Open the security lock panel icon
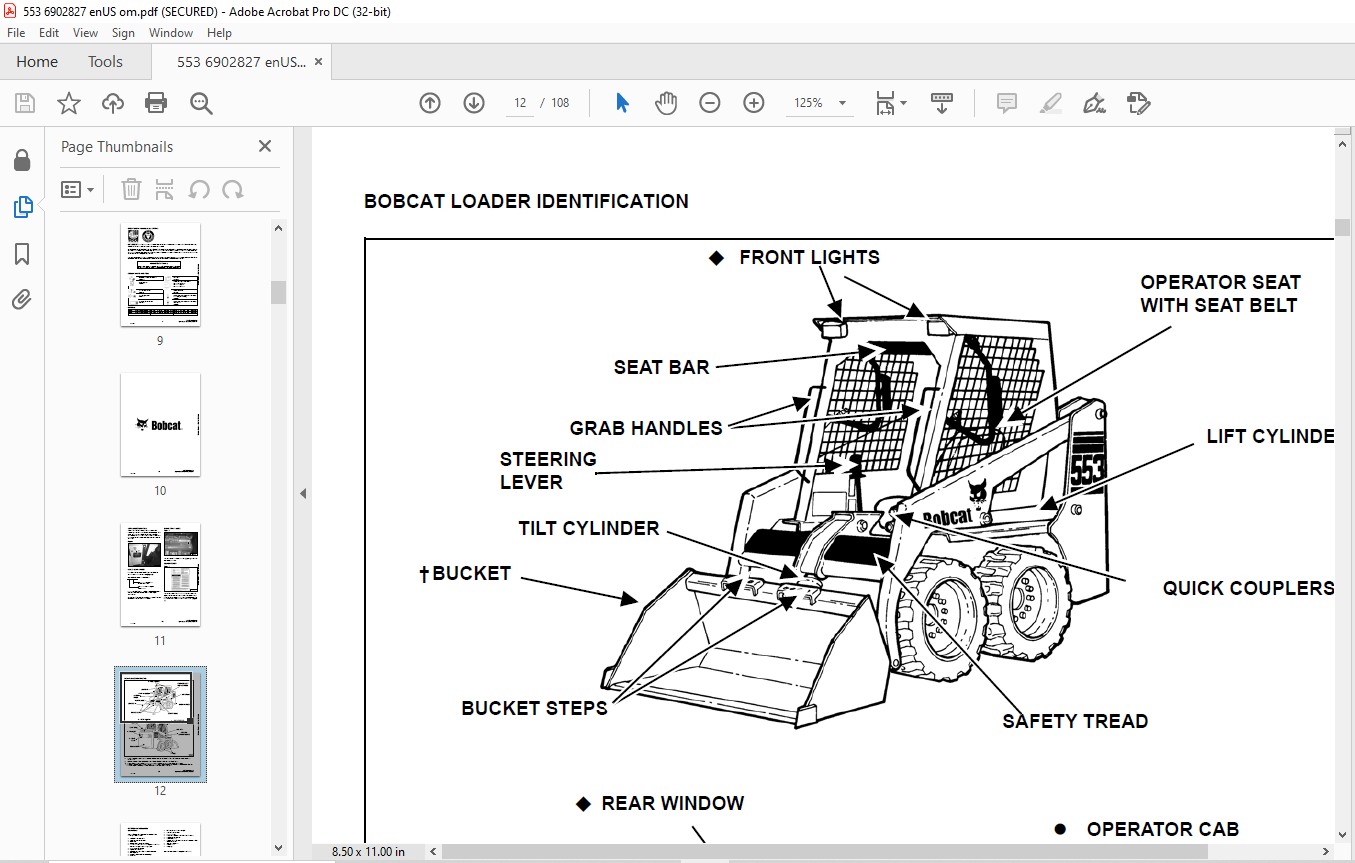The image size is (1355, 863). [22, 161]
